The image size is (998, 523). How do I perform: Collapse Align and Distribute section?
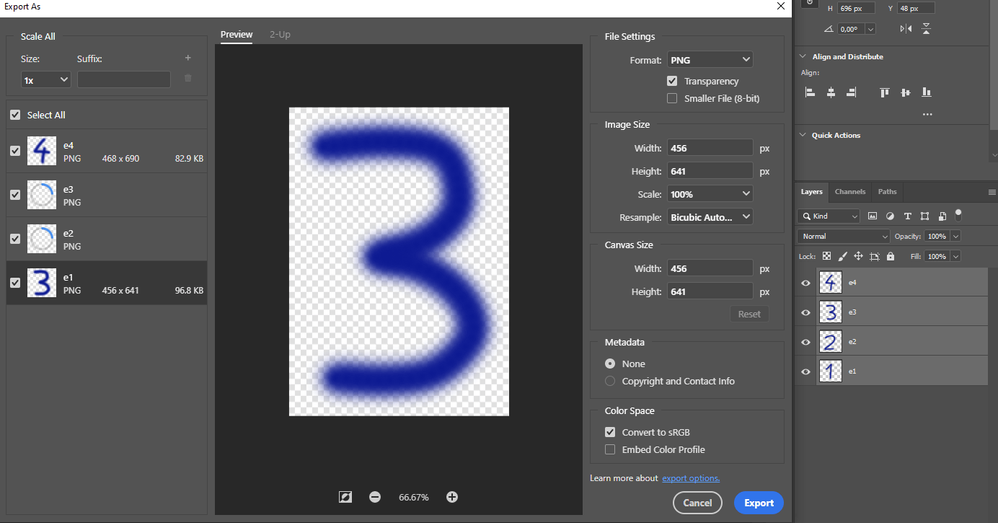pos(803,56)
